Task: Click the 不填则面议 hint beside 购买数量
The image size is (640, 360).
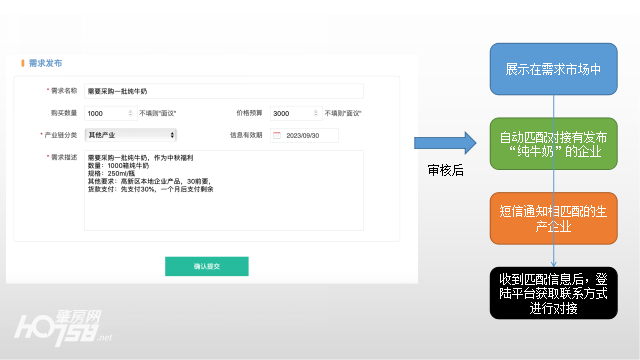Action: click(x=158, y=113)
